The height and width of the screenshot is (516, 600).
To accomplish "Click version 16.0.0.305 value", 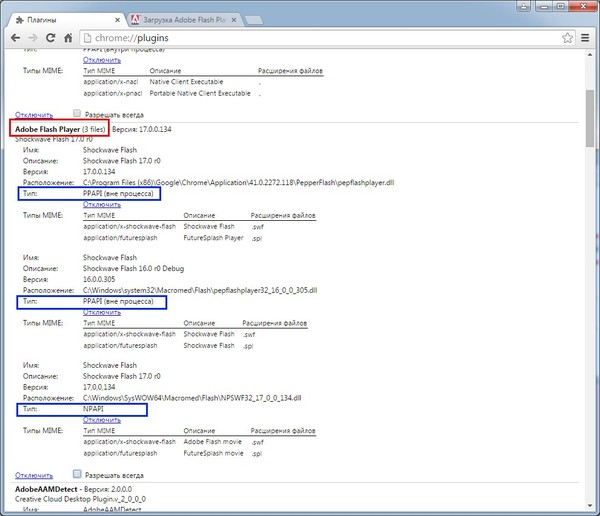I will coord(99,279).
